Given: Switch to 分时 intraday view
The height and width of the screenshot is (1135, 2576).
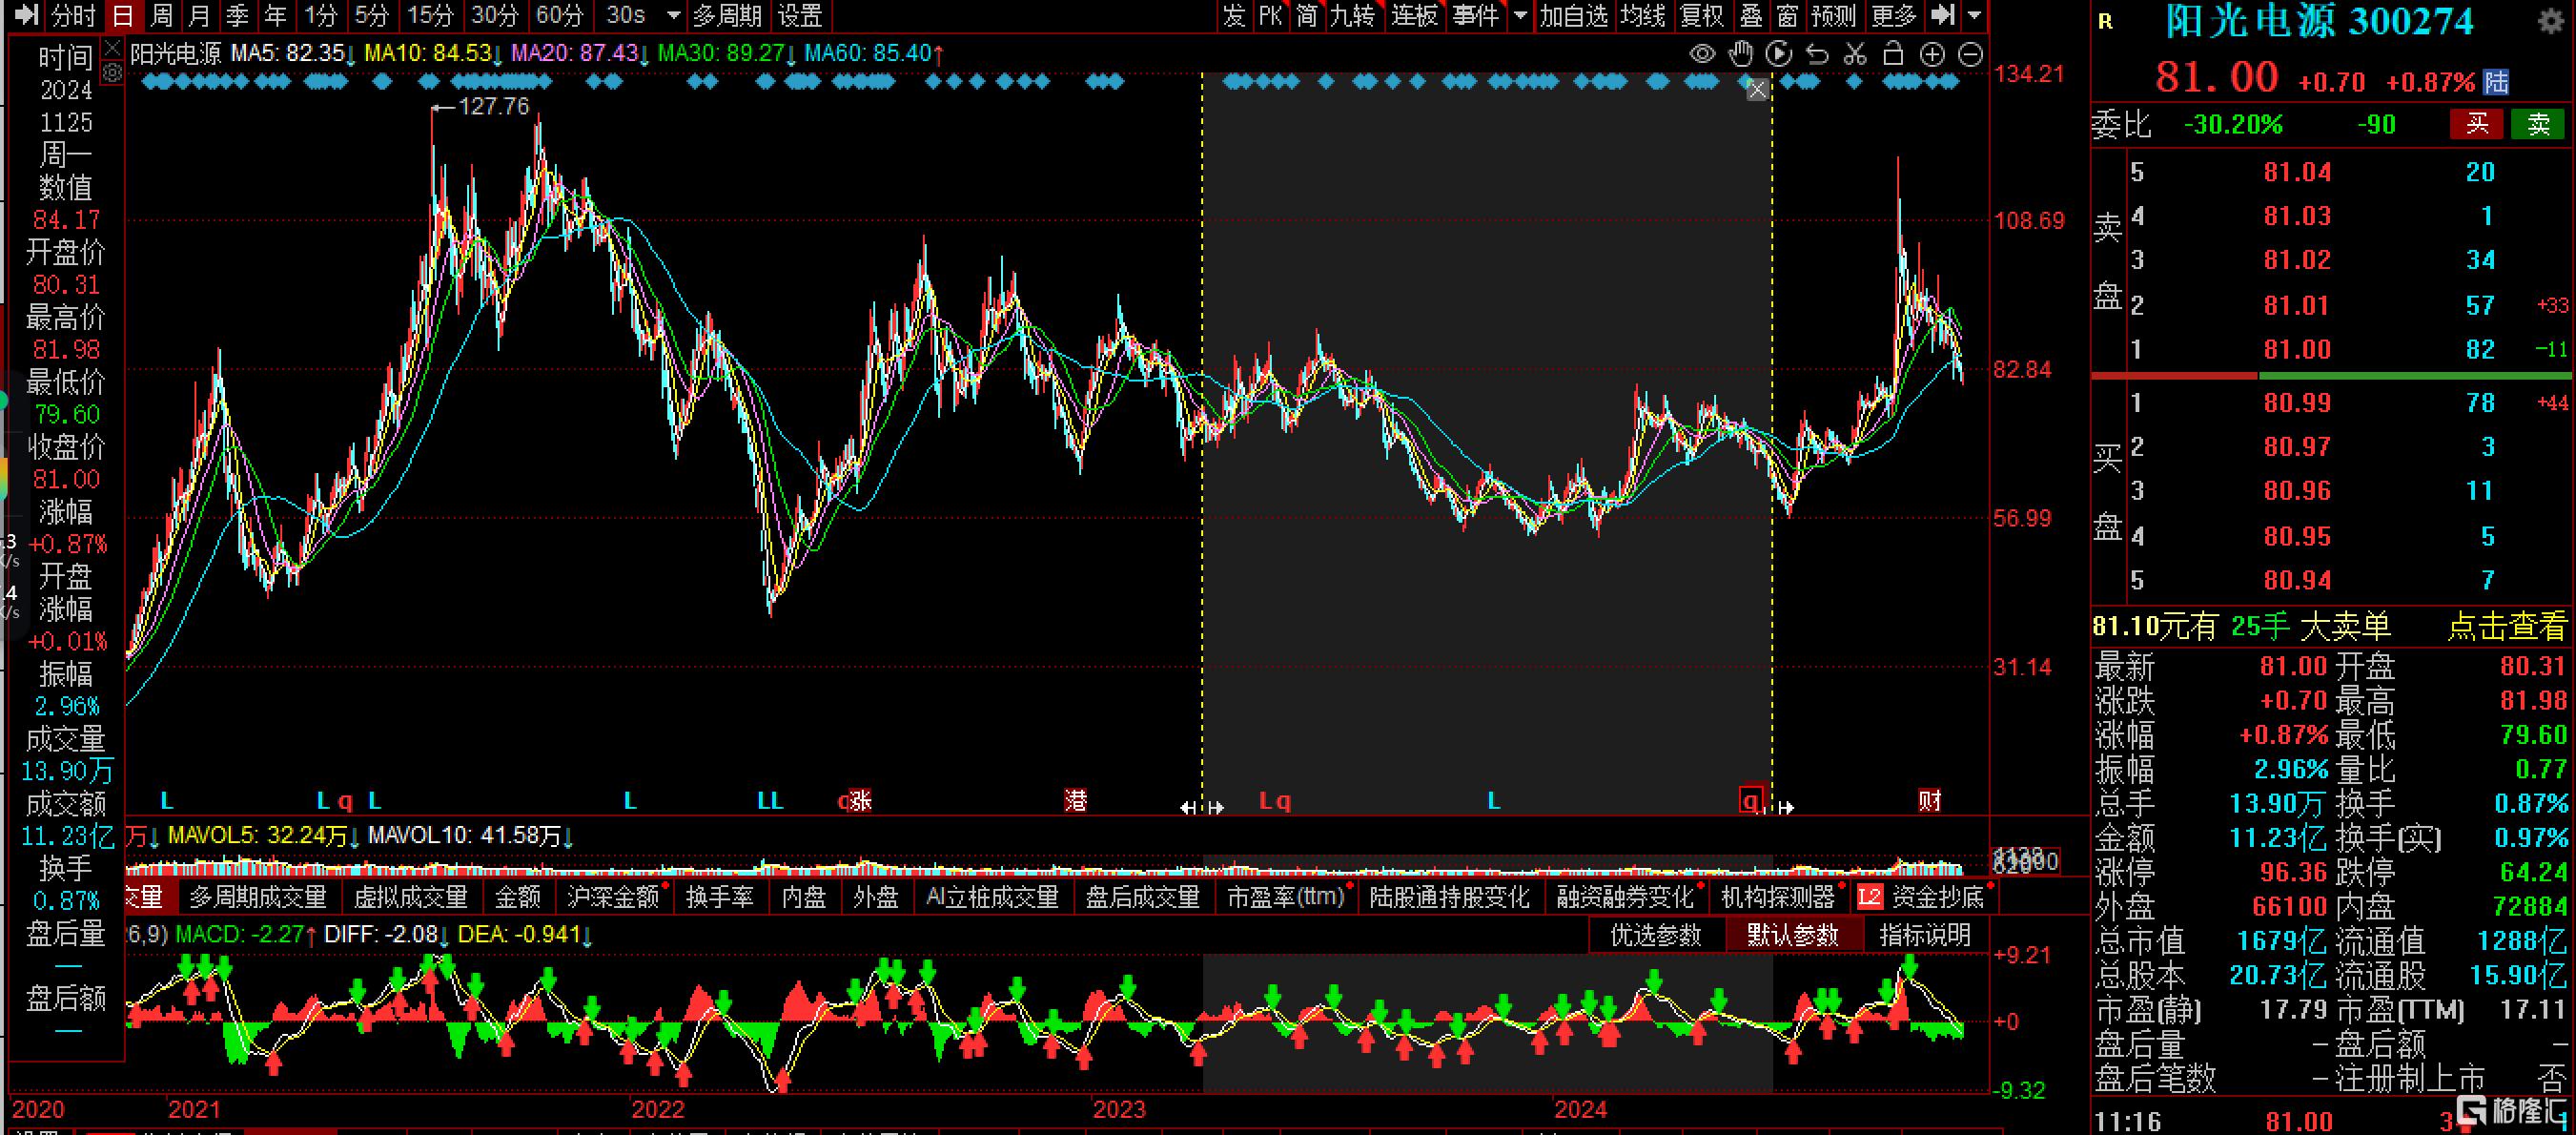Looking at the screenshot, I should (73, 15).
